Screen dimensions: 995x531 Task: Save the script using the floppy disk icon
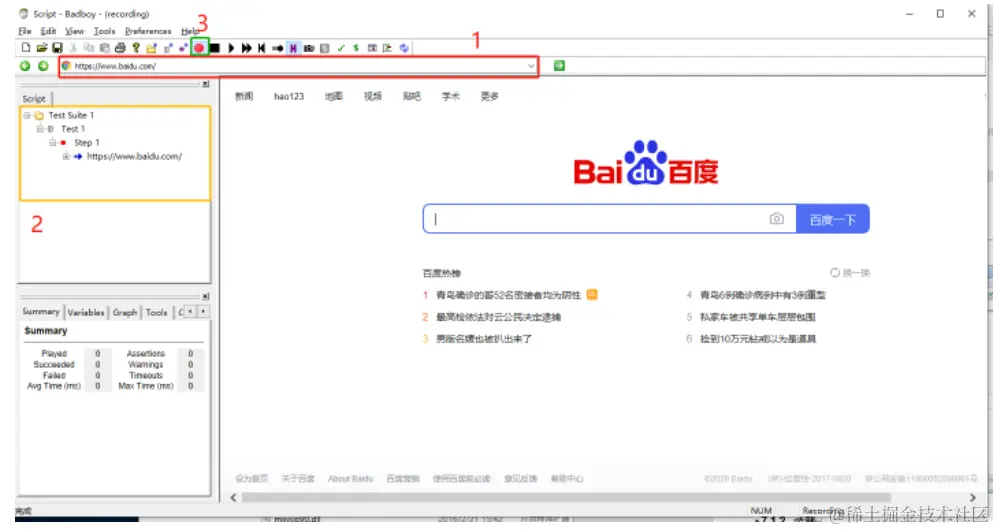(x=57, y=48)
